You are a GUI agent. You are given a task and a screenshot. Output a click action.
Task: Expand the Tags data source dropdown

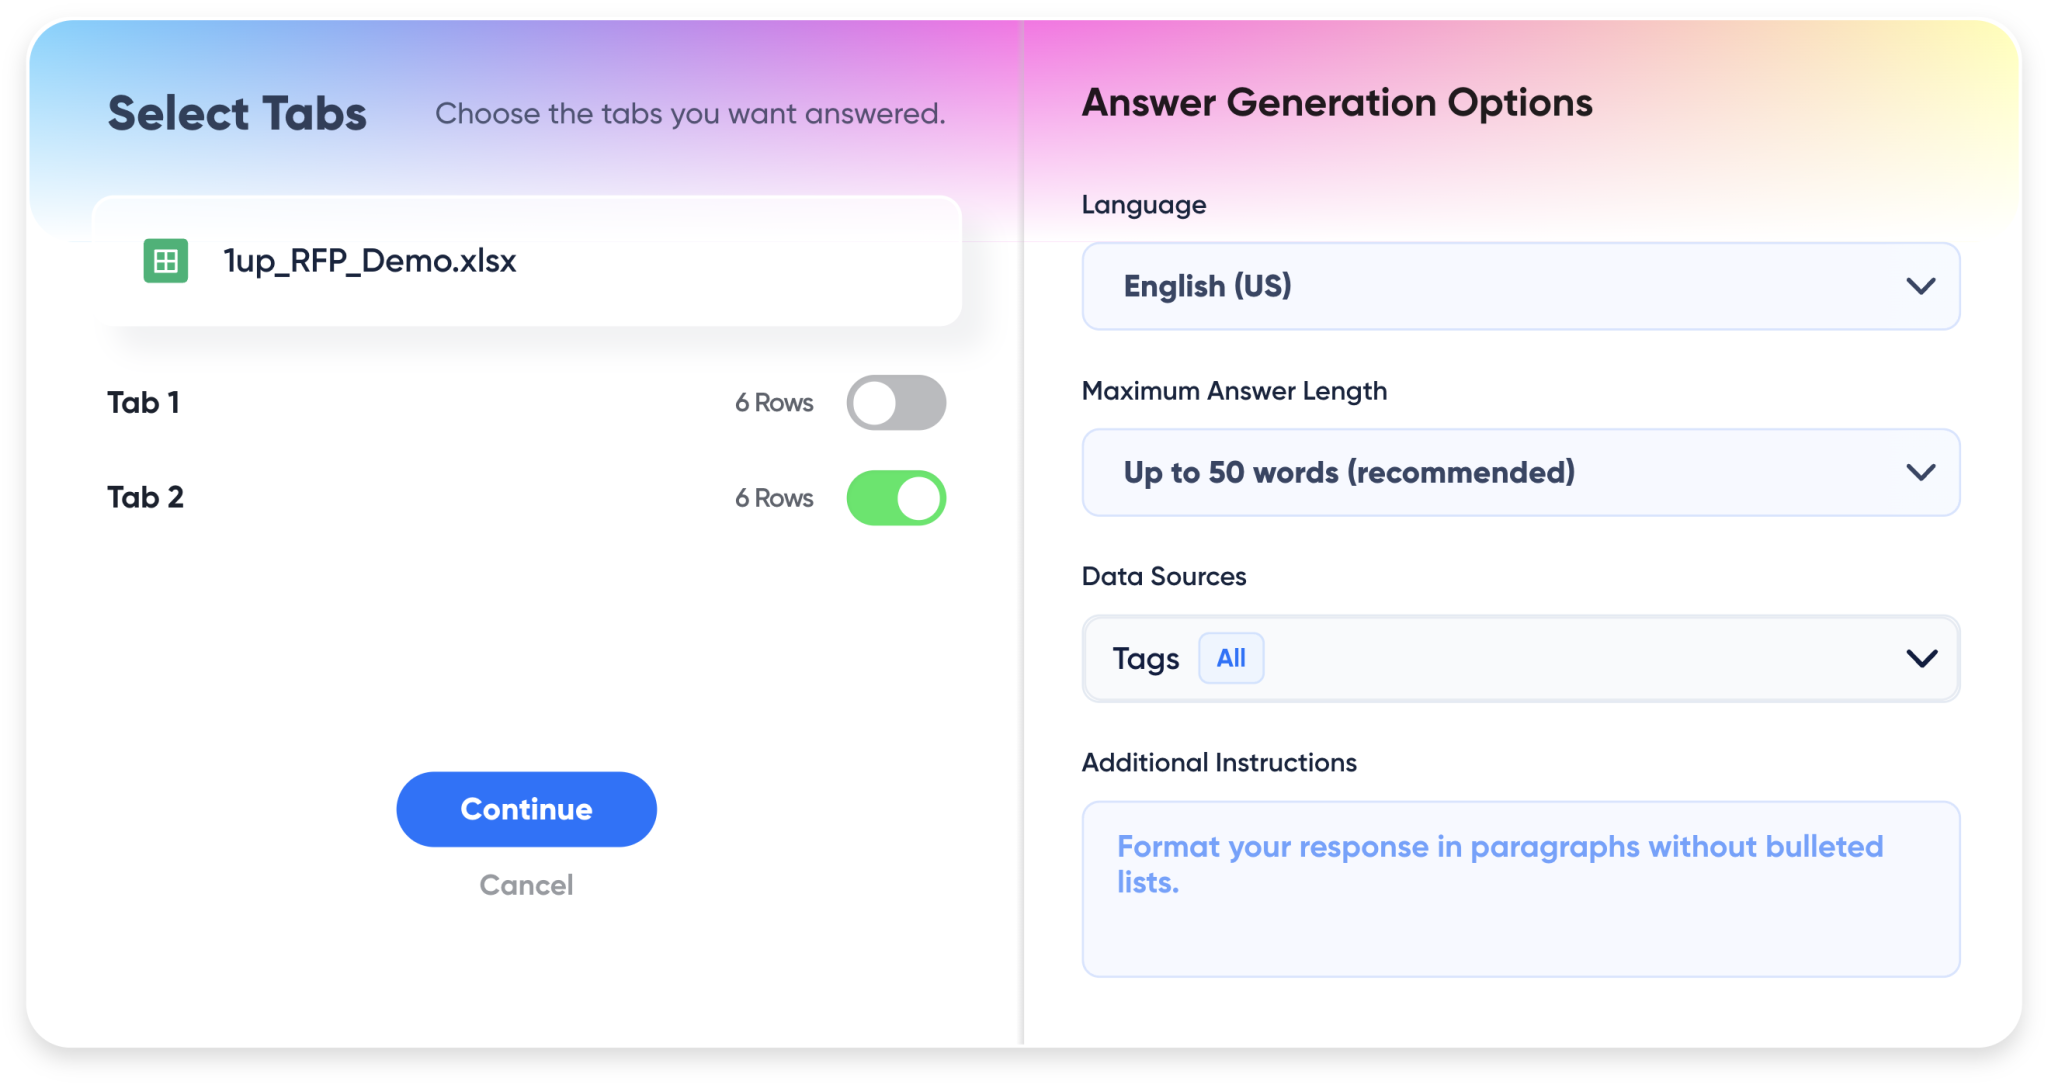pyautogui.click(x=1520, y=658)
